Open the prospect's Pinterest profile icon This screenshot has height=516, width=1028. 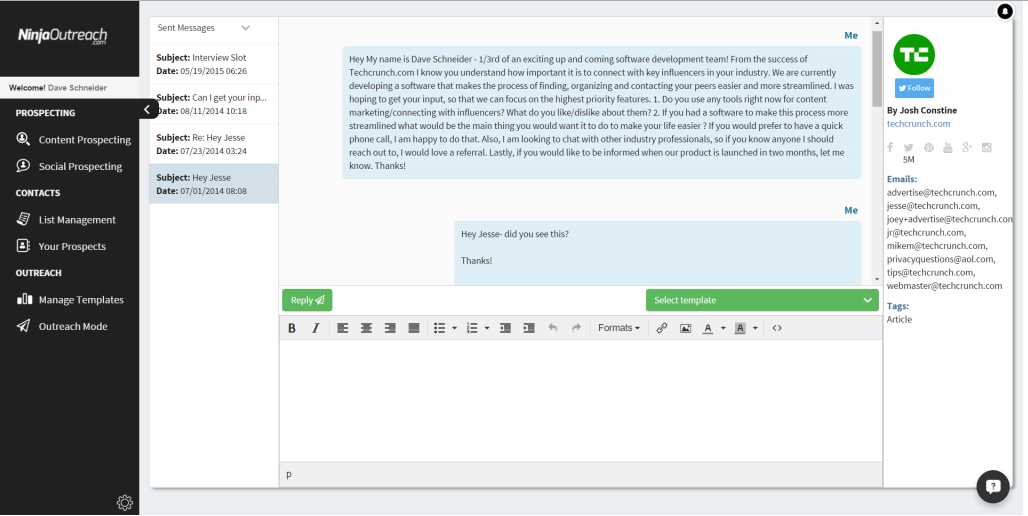pos(928,148)
